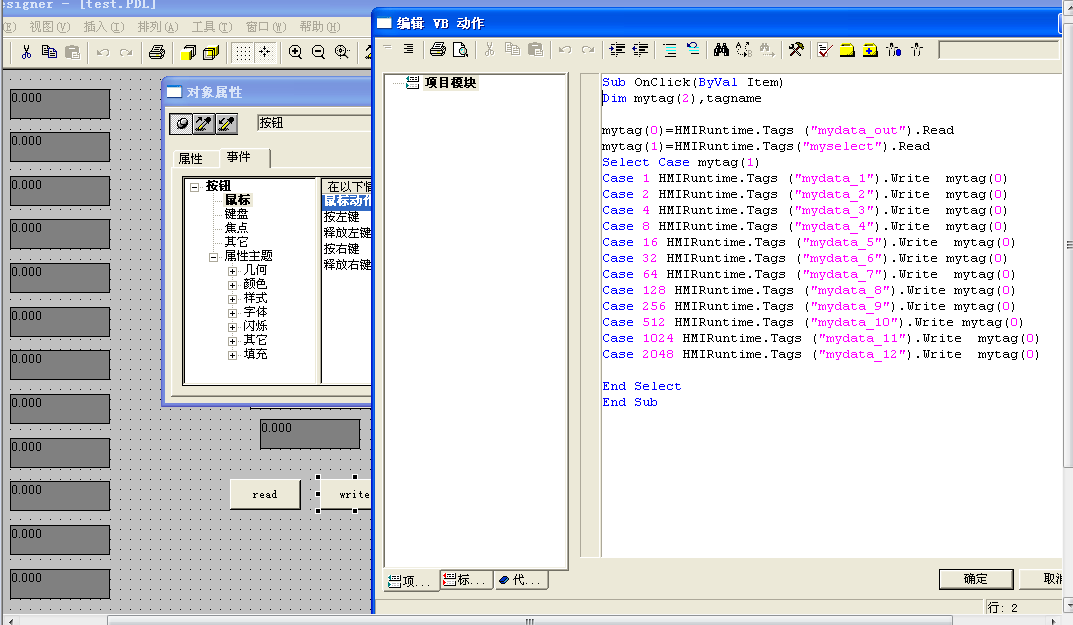This screenshot has width=1073, height=625.
Task: Click the print icon in VB editor toolbar
Action: (x=437, y=50)
